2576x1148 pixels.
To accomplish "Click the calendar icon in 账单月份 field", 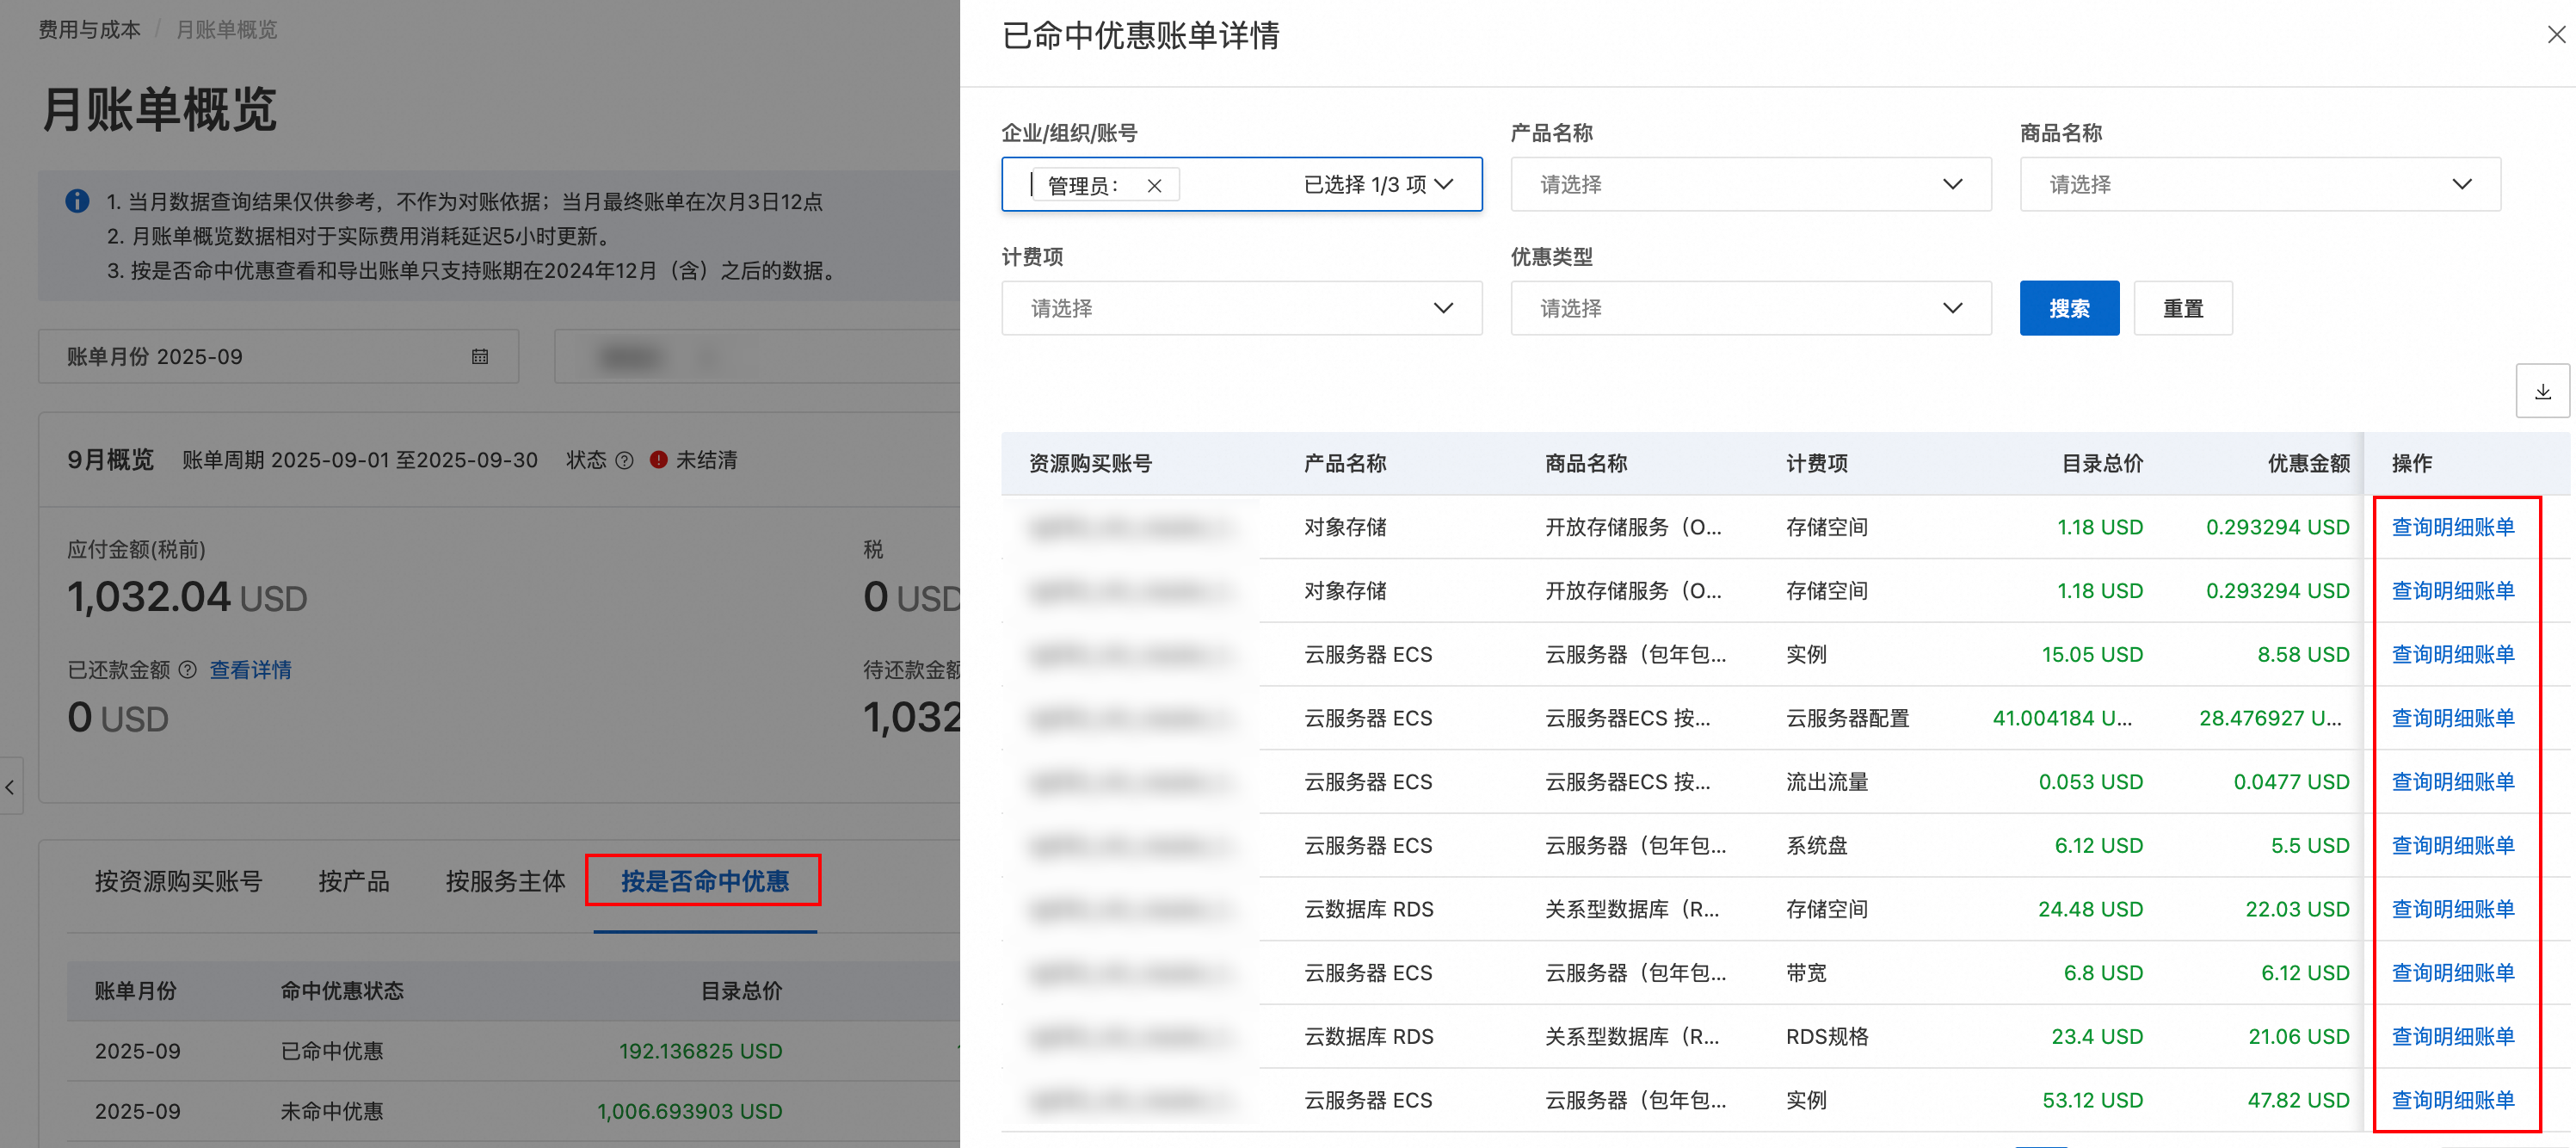I will [480, 357].
